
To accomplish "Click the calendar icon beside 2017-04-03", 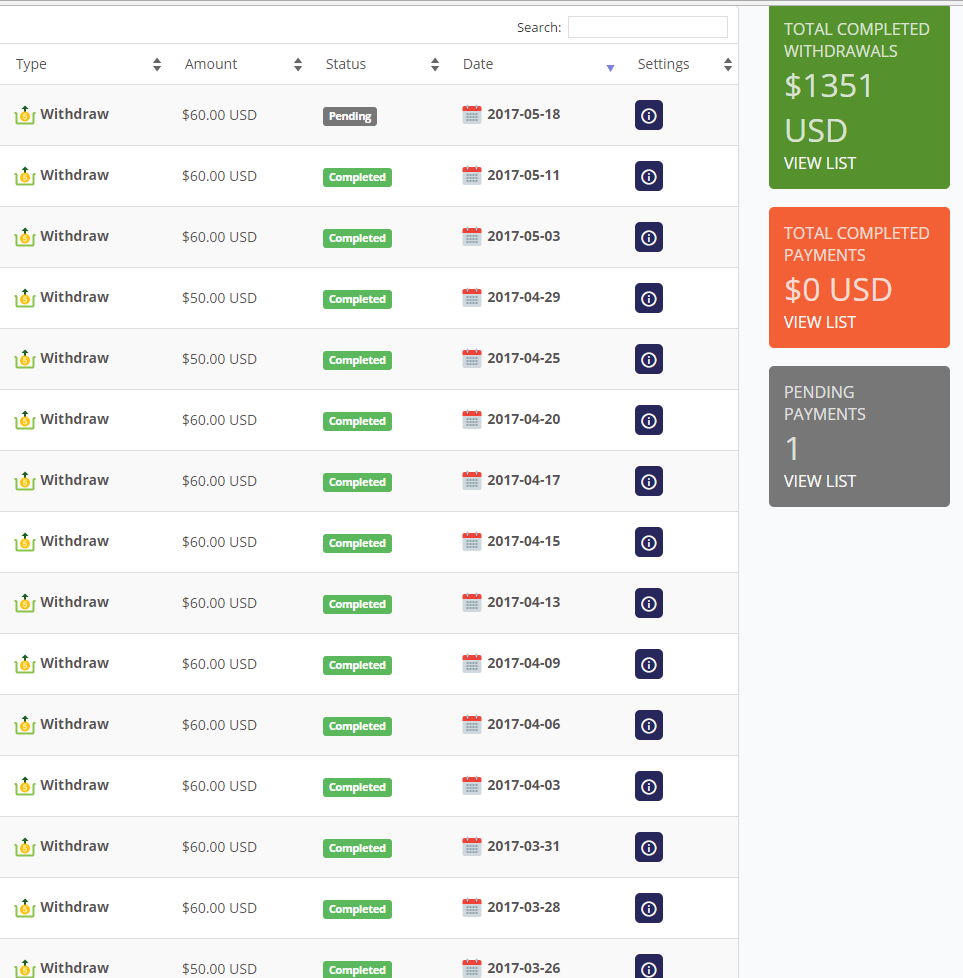I will (x=472, y=785).
